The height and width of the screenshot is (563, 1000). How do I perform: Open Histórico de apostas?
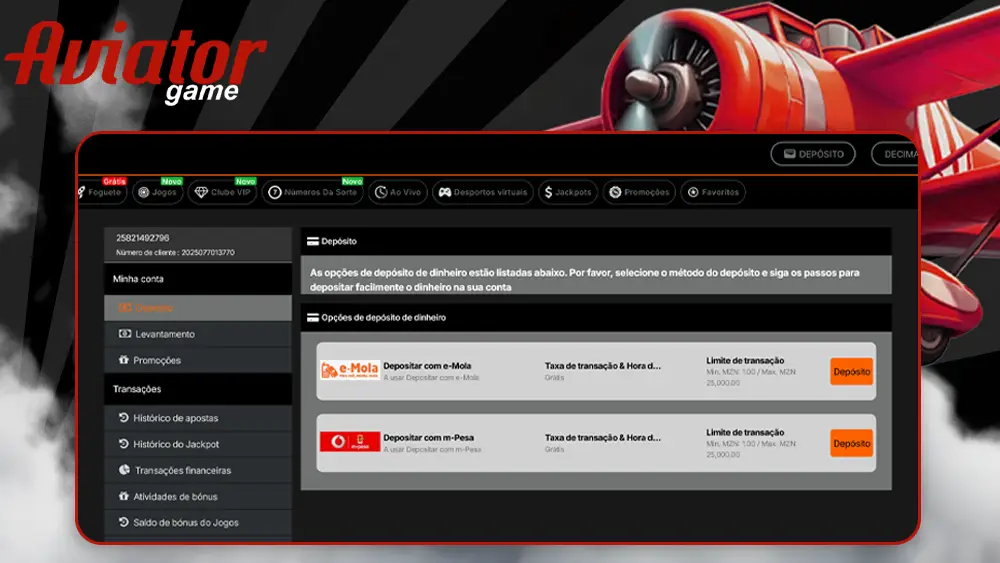(x=175, y=418)
